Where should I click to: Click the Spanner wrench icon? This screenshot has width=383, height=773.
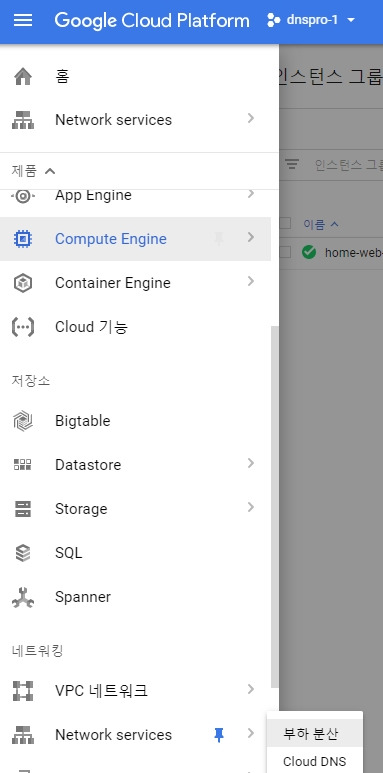tap(23, 597)
